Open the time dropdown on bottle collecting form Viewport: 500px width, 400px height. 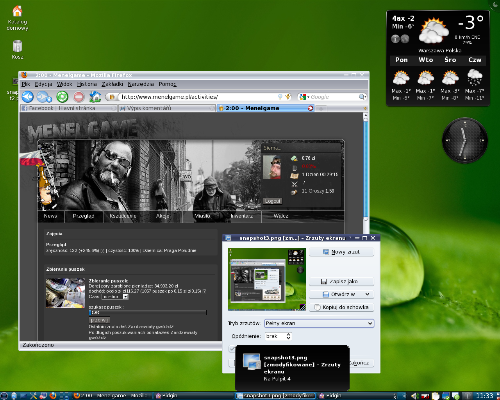(x=115, y=296)
